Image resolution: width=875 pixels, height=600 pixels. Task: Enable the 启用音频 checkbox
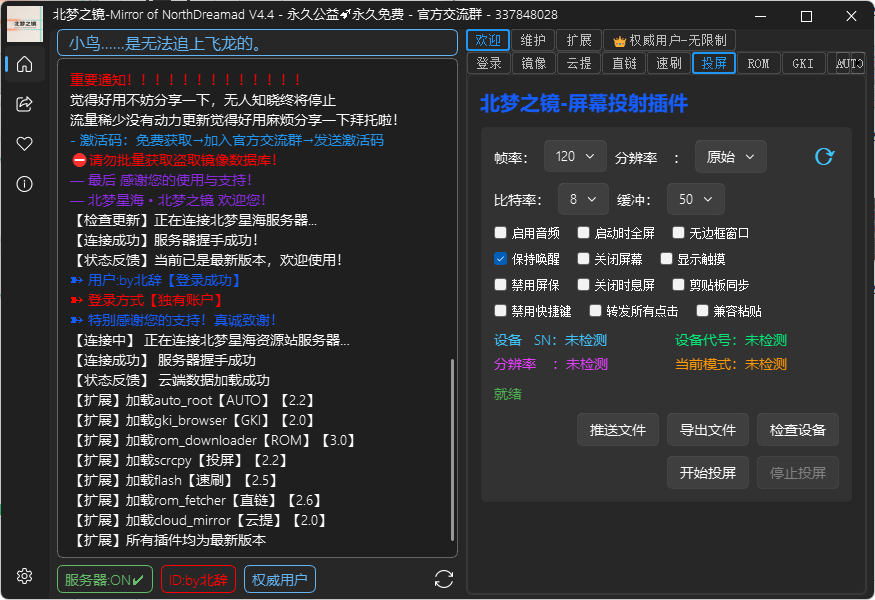tap(500, 232)
